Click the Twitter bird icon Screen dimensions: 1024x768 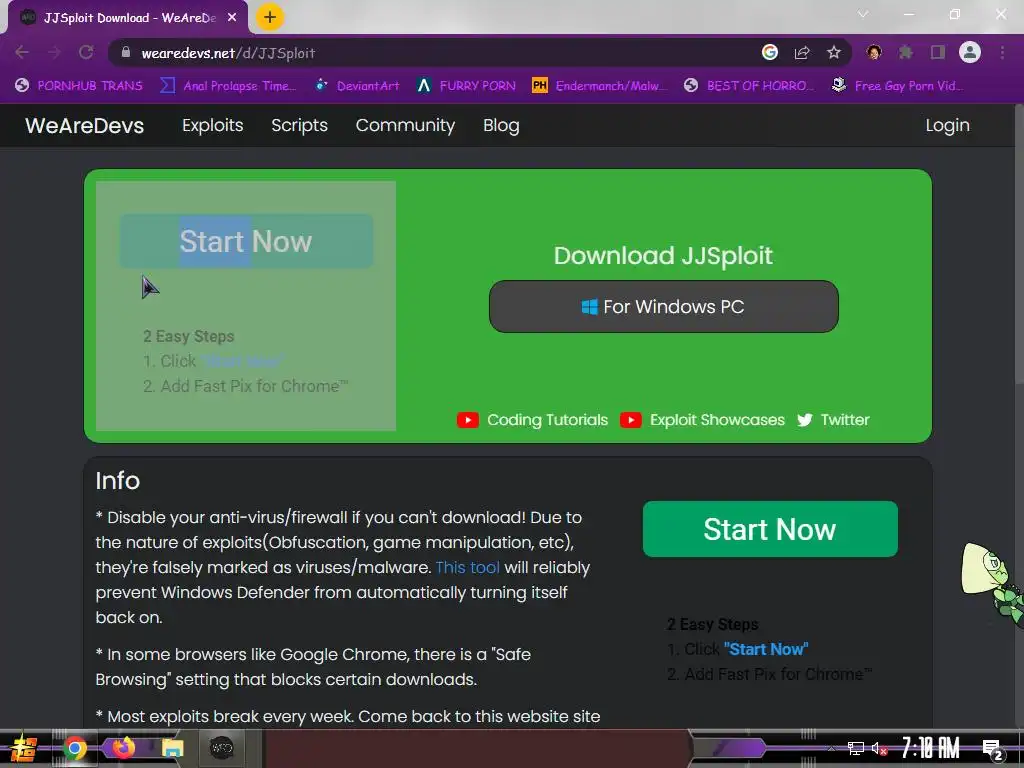pyautogui.click(x=805, y=420)
